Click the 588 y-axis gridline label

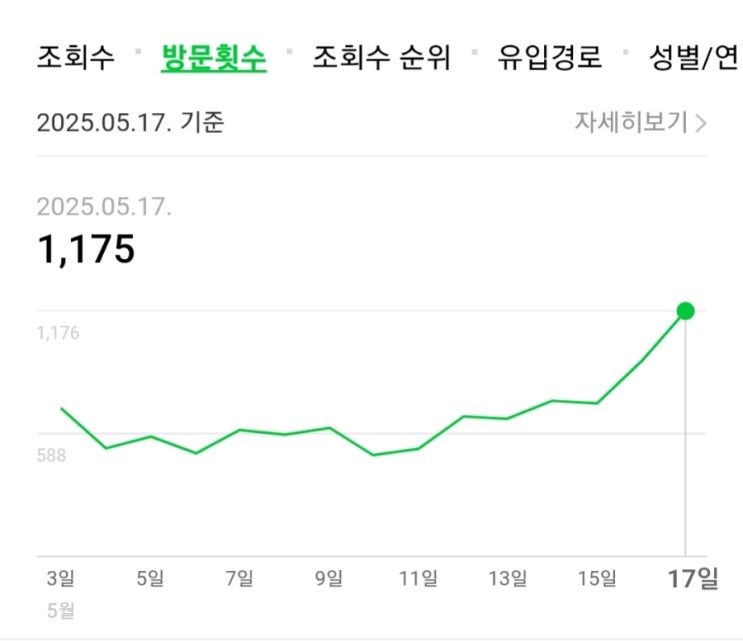click(51, 456)
